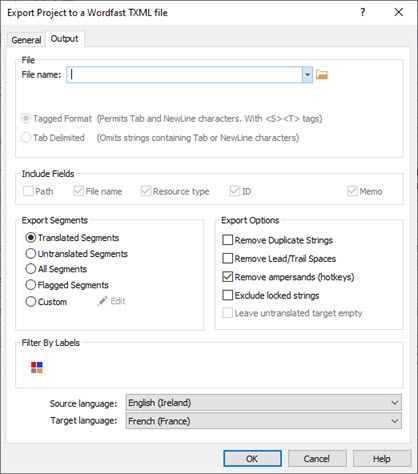This screenshot has width=418, height=474.
Task: Select the Output tab
Action: tap(65, 39)
